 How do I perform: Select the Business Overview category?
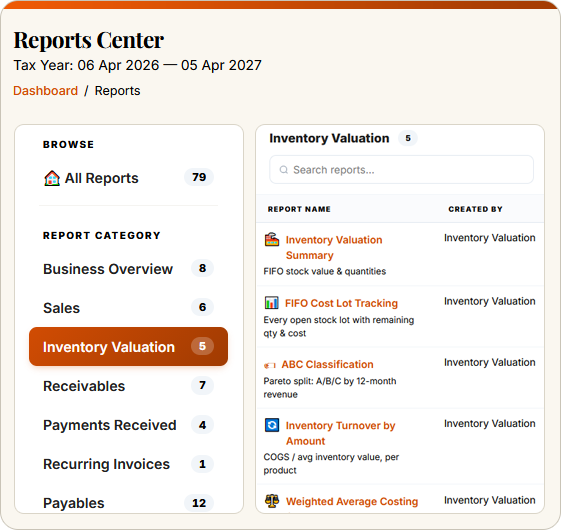(x=128, y=269)
